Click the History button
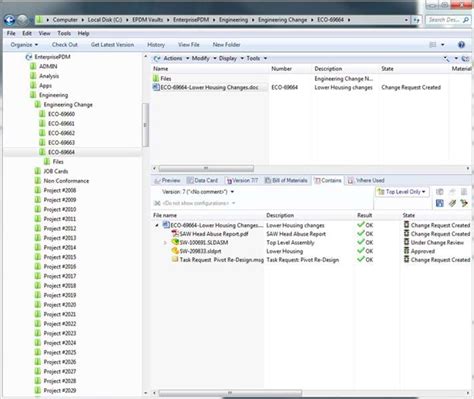 156,45
